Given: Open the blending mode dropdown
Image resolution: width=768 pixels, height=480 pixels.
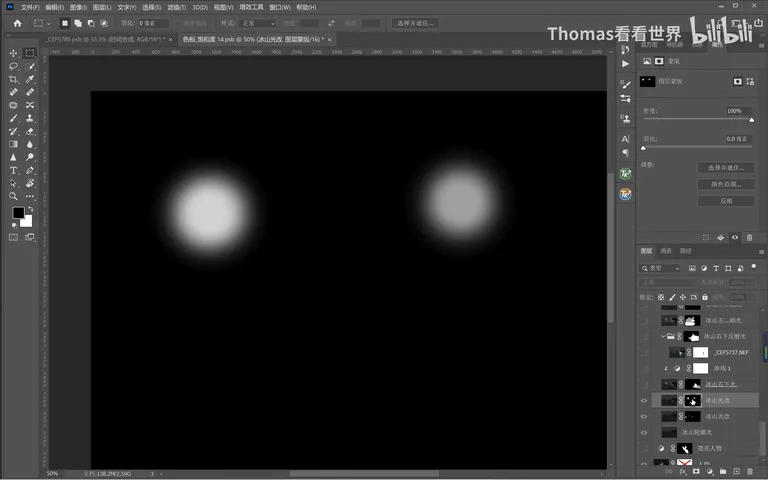Looking at the screenshot, I should click(x=667, y=283).
